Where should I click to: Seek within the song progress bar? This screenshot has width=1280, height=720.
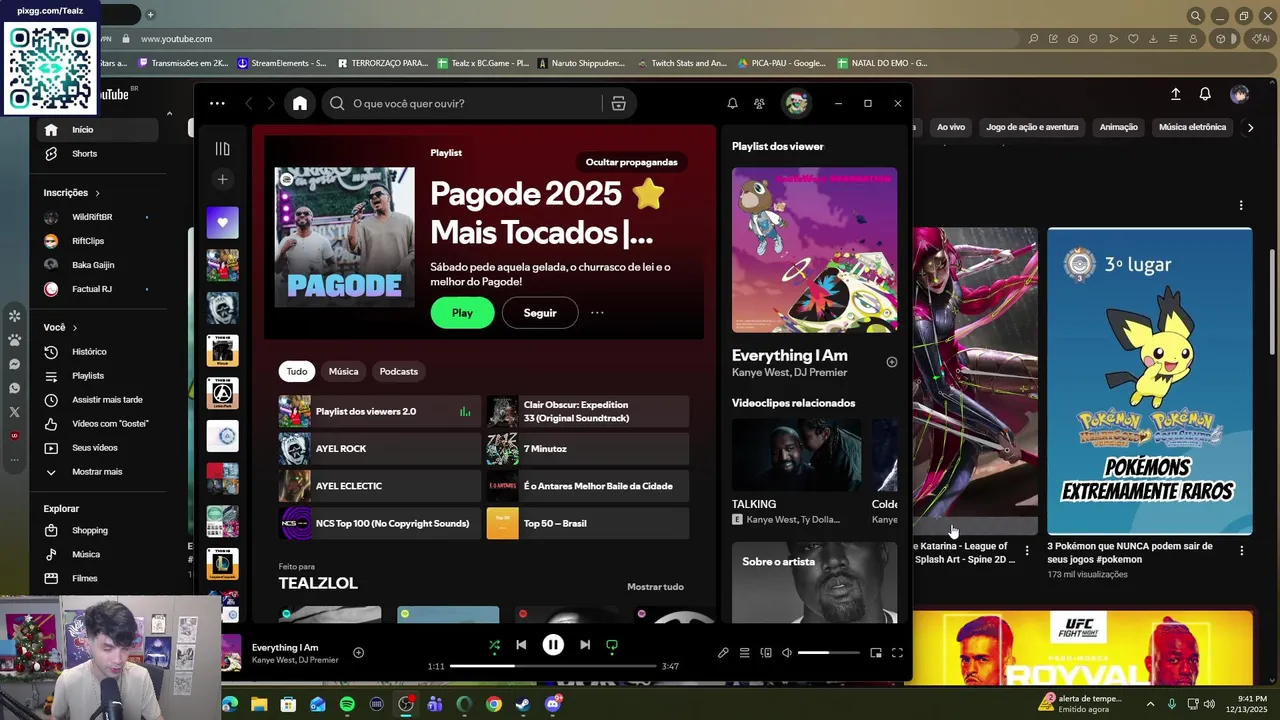[553, 666]
